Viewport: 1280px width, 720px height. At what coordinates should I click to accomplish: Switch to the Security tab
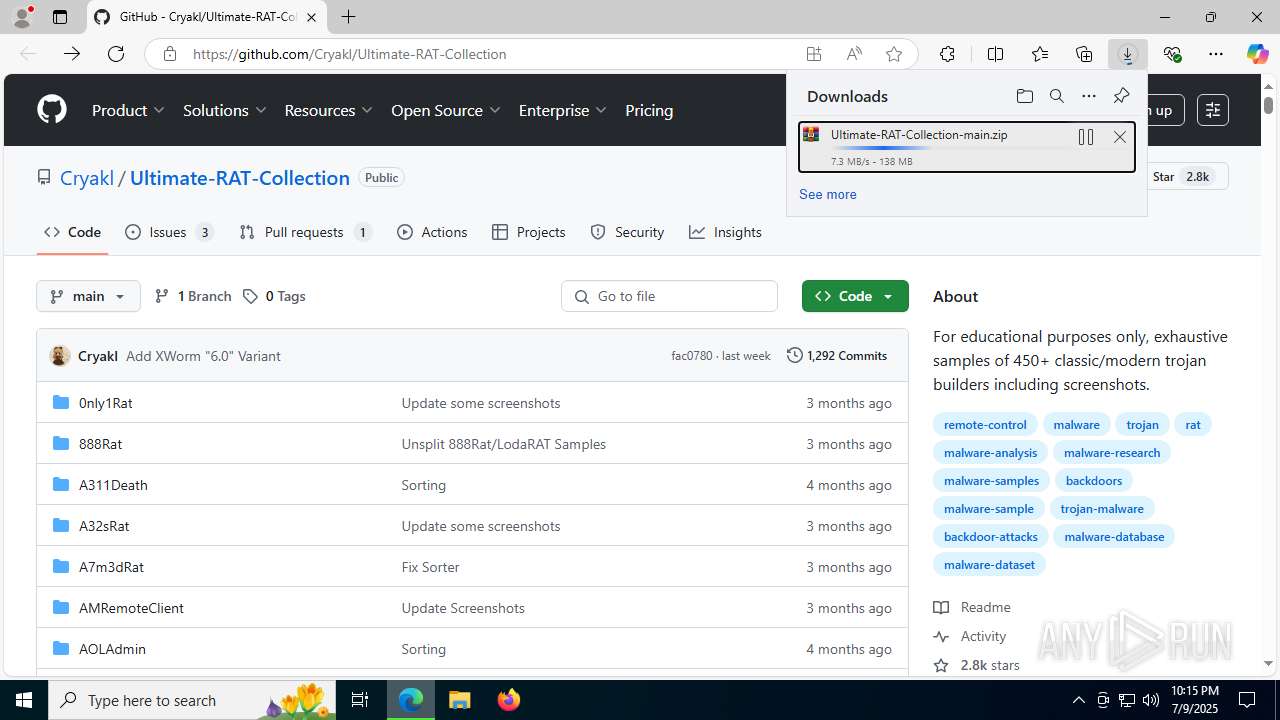[x=627, y=232]
